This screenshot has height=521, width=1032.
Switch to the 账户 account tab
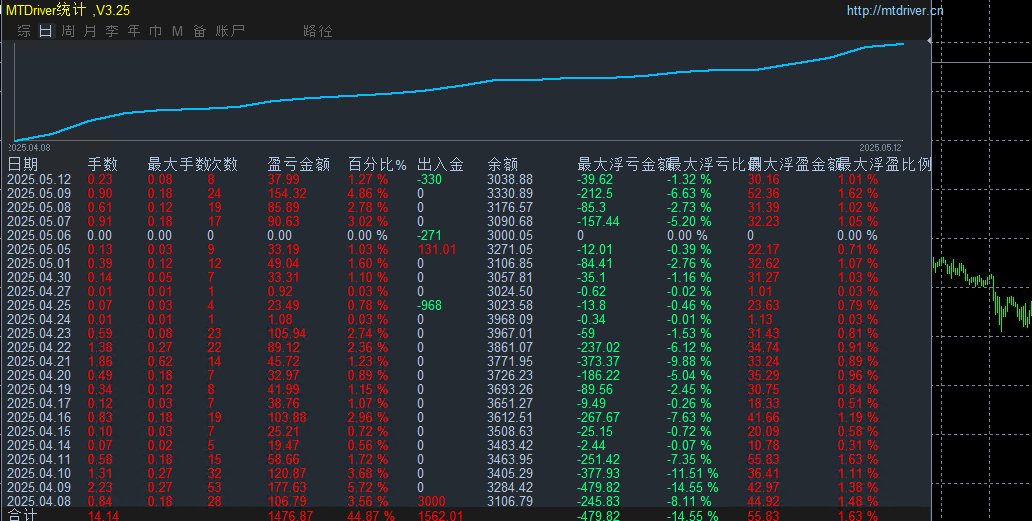click(x=230, y=31)
